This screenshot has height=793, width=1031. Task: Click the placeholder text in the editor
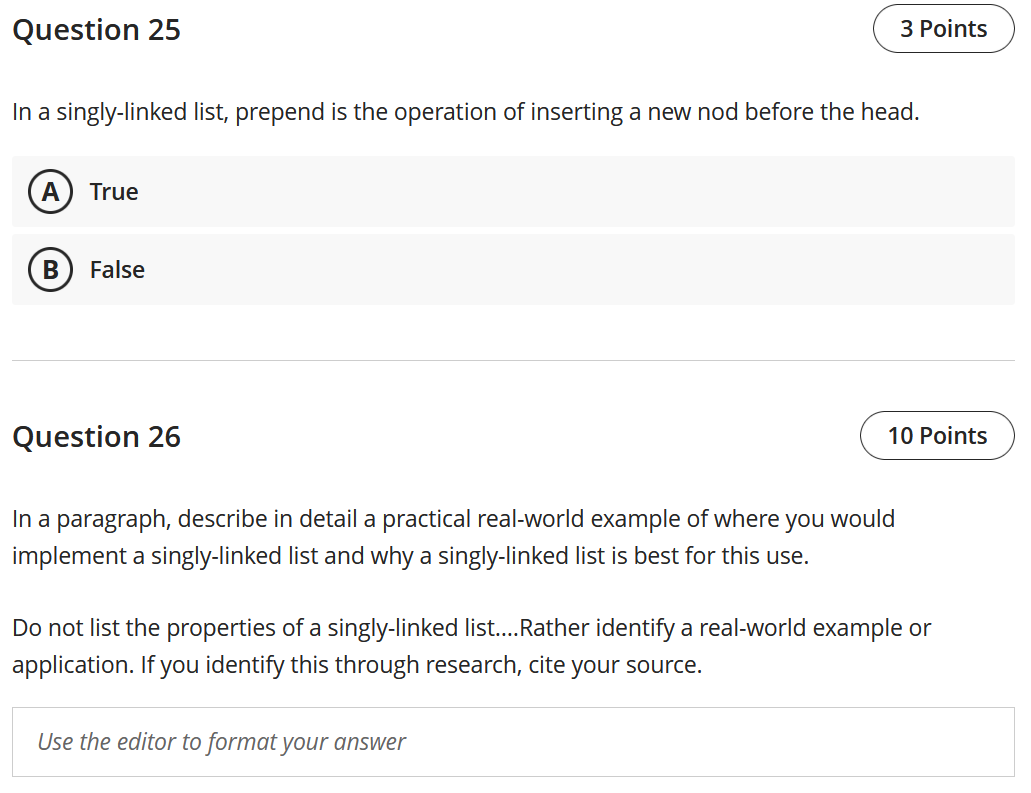(x=221, y=742)
